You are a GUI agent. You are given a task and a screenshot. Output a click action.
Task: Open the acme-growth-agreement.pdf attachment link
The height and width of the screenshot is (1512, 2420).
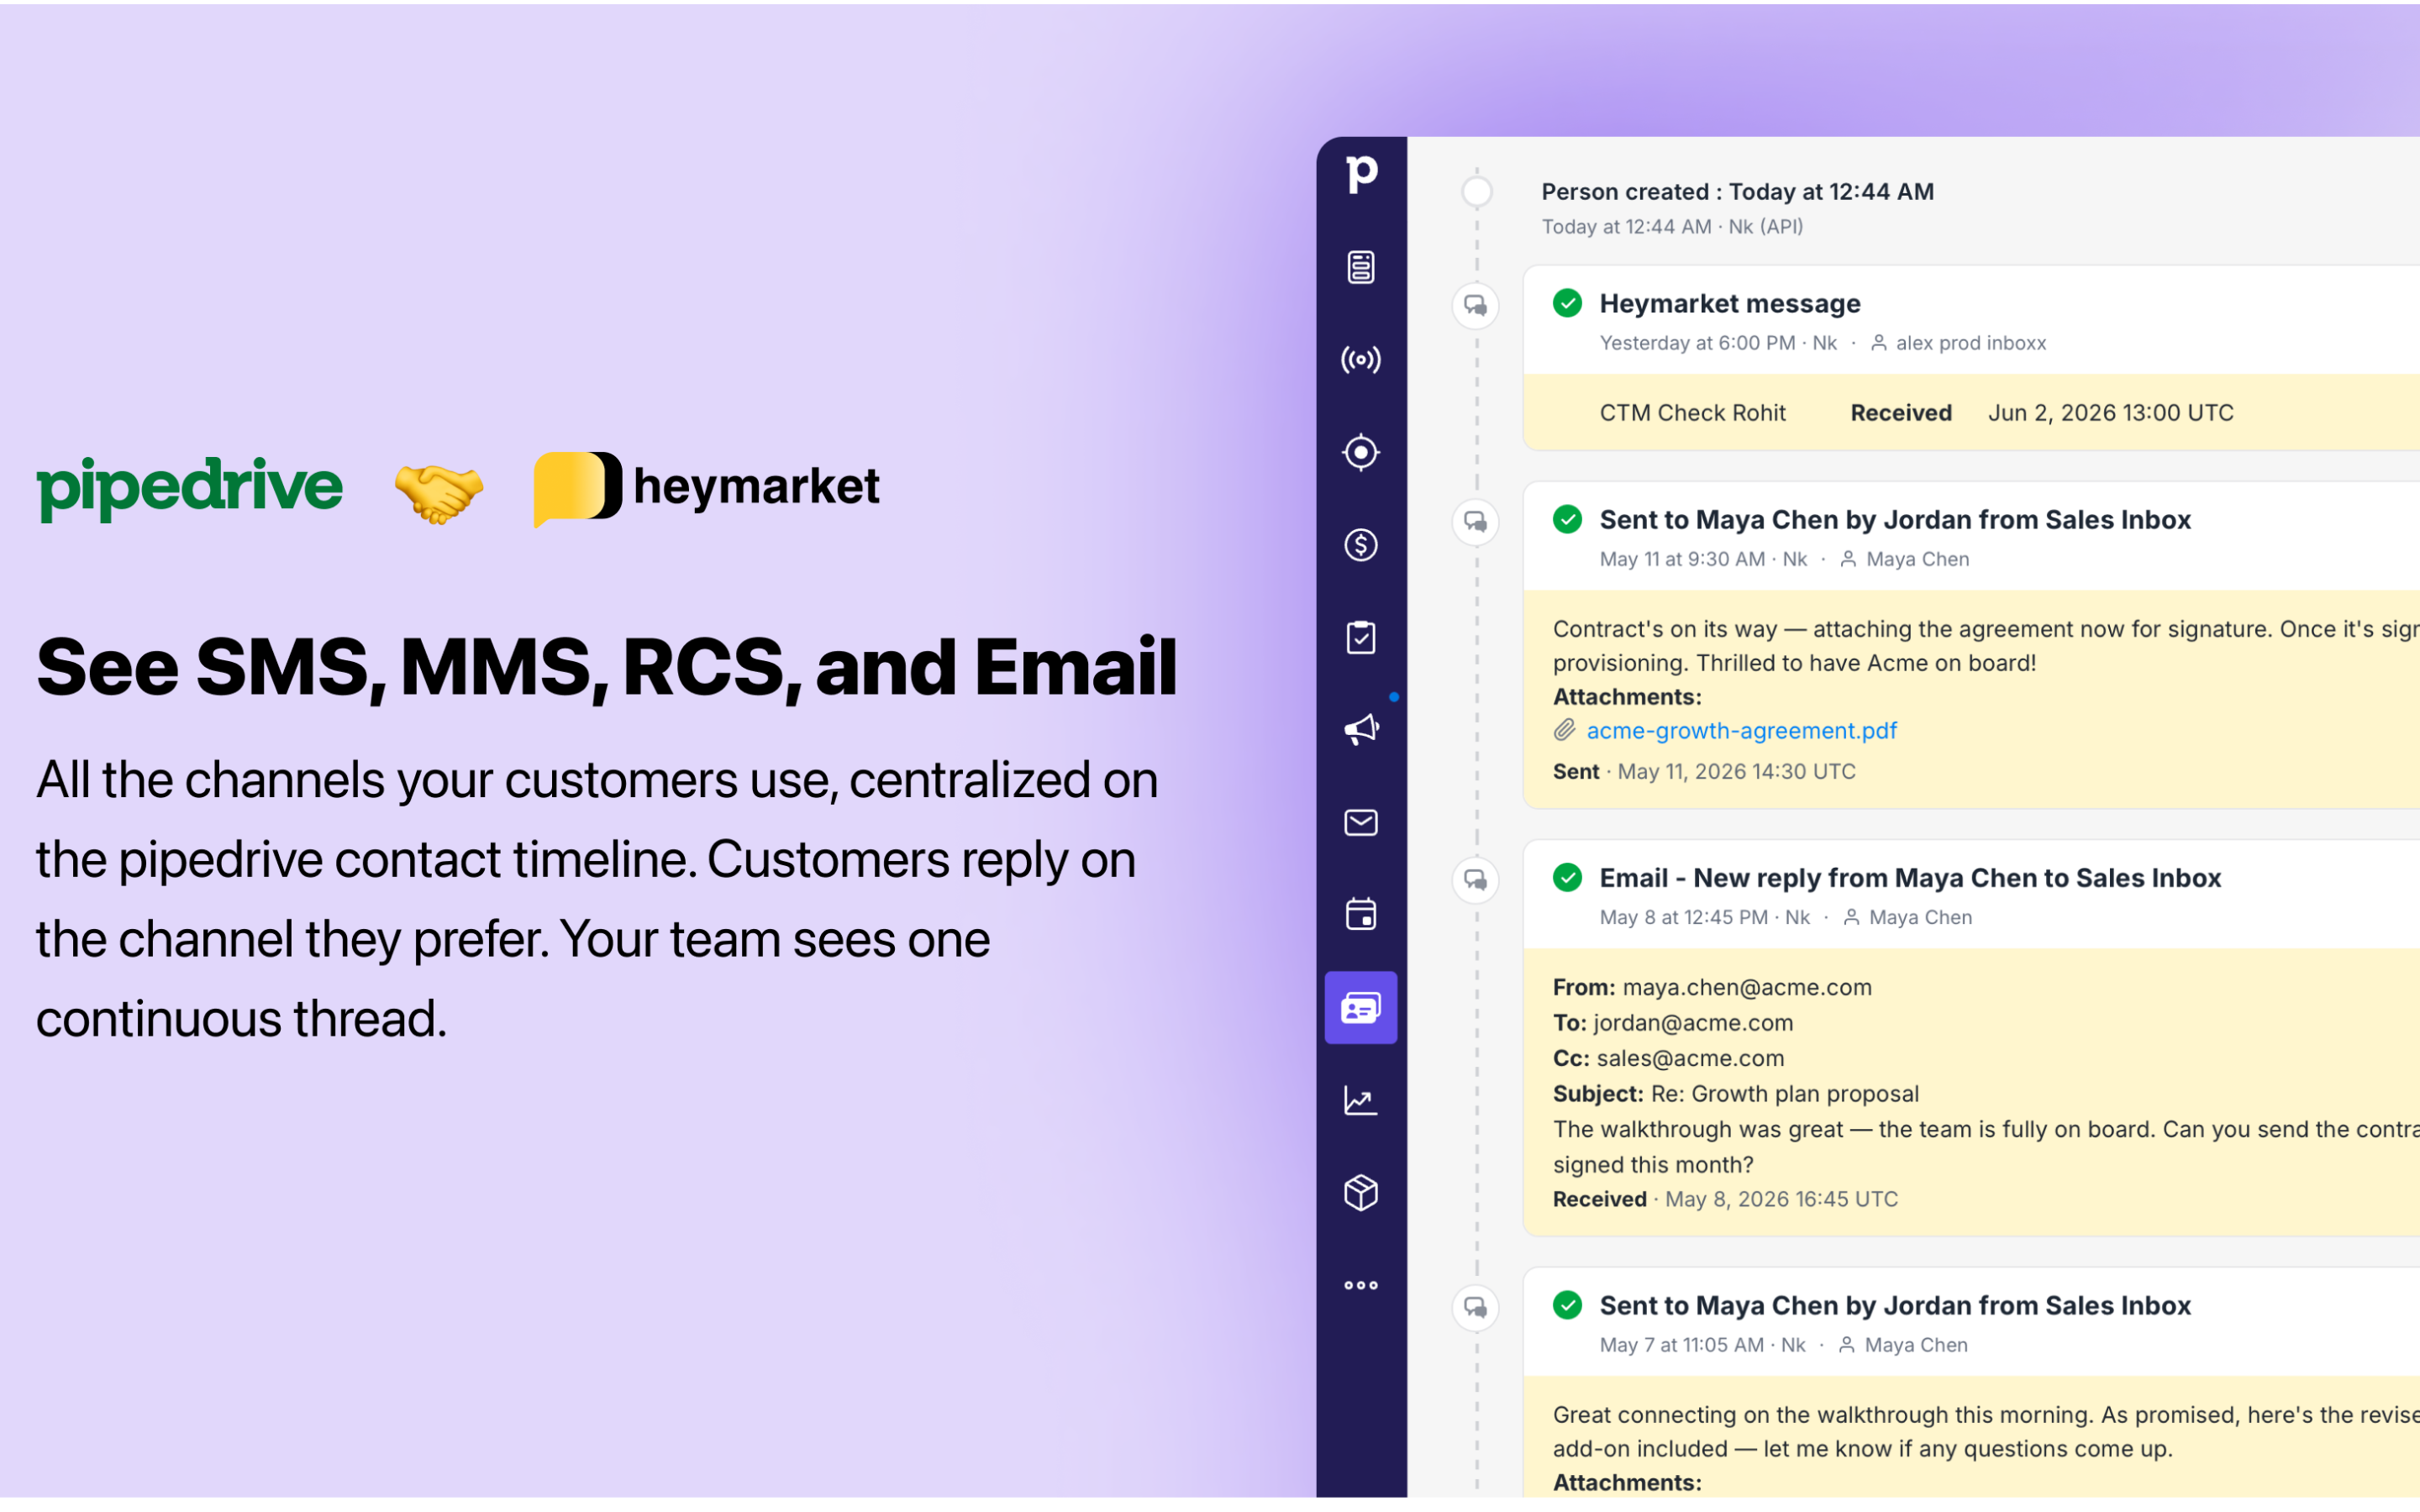(x=1741, y=731)
